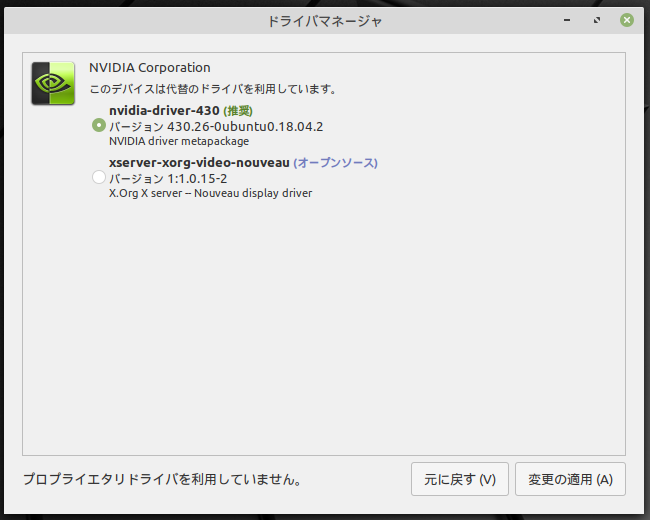Select the nvidia-driver-430 radio button
This screenshot has height=520, width=650.
99,125
